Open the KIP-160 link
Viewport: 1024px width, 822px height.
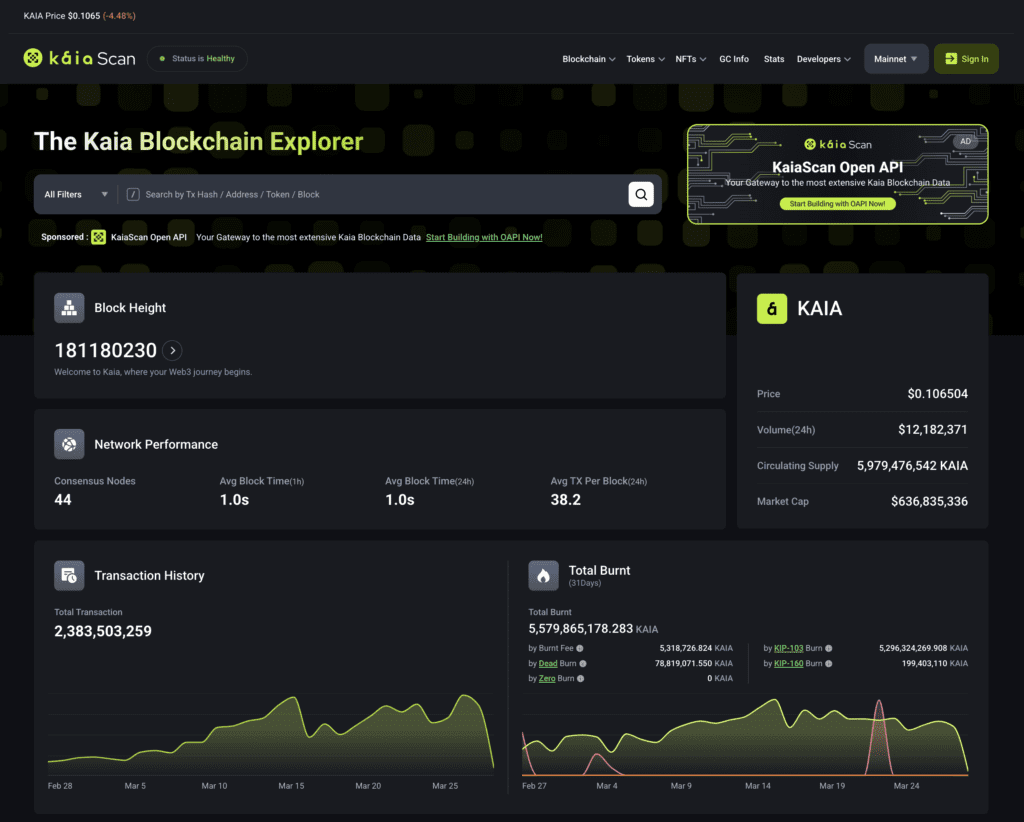click(788, 663)
